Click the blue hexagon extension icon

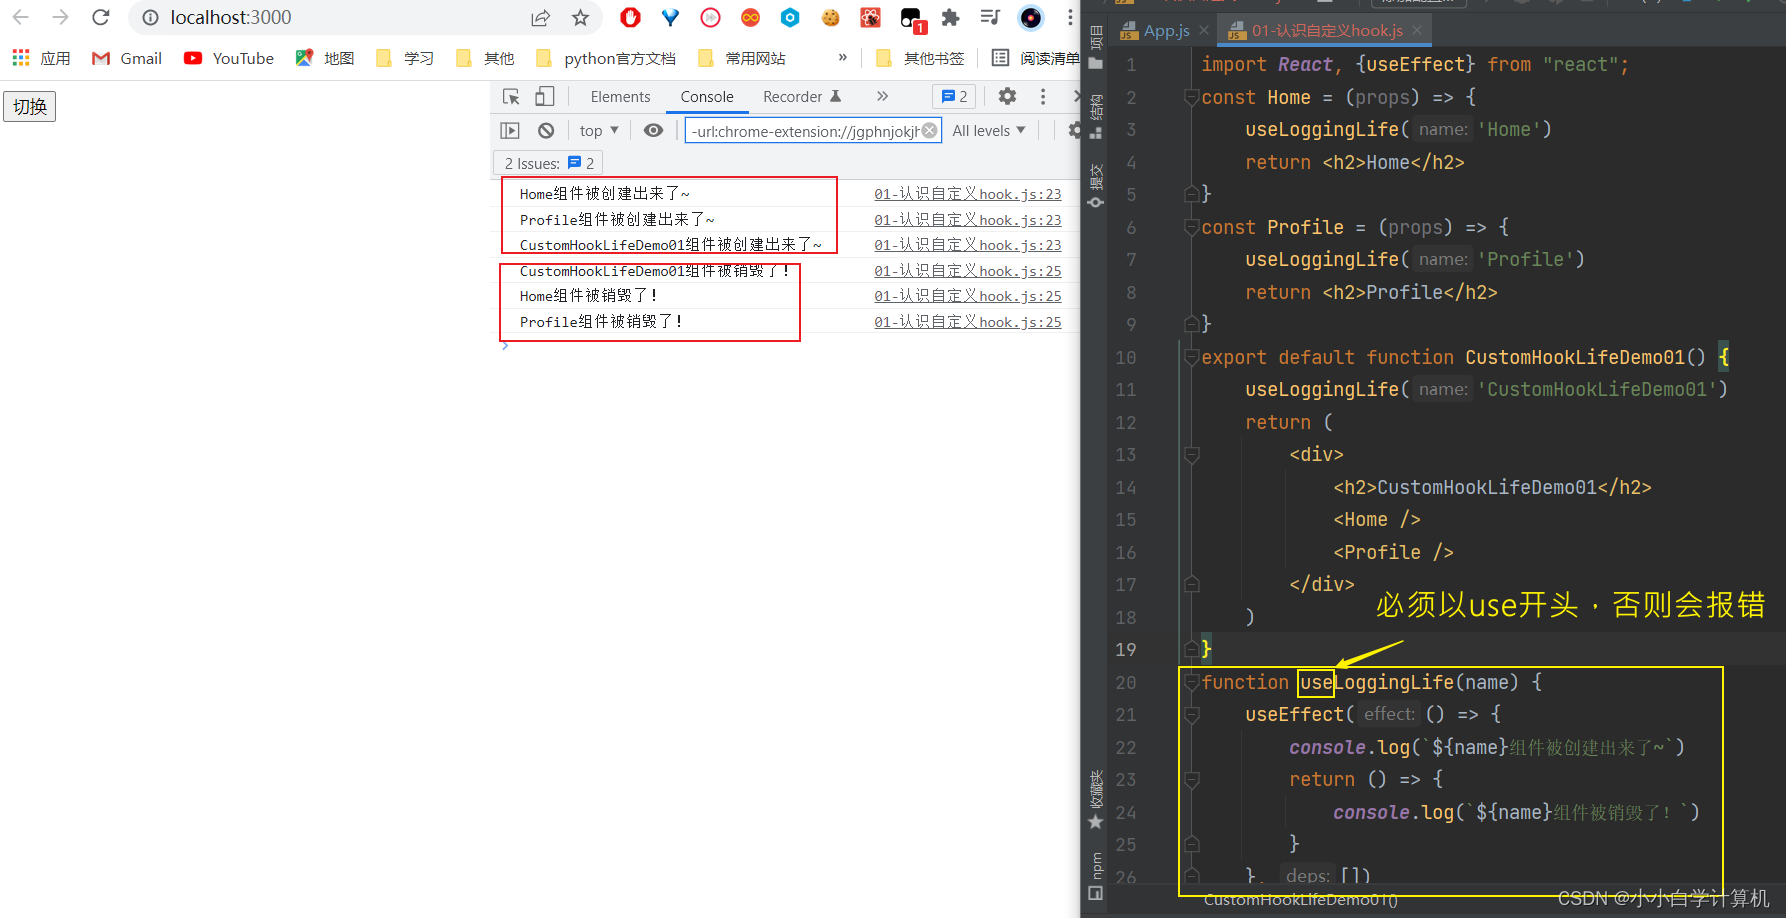click(x=790, y=17)
